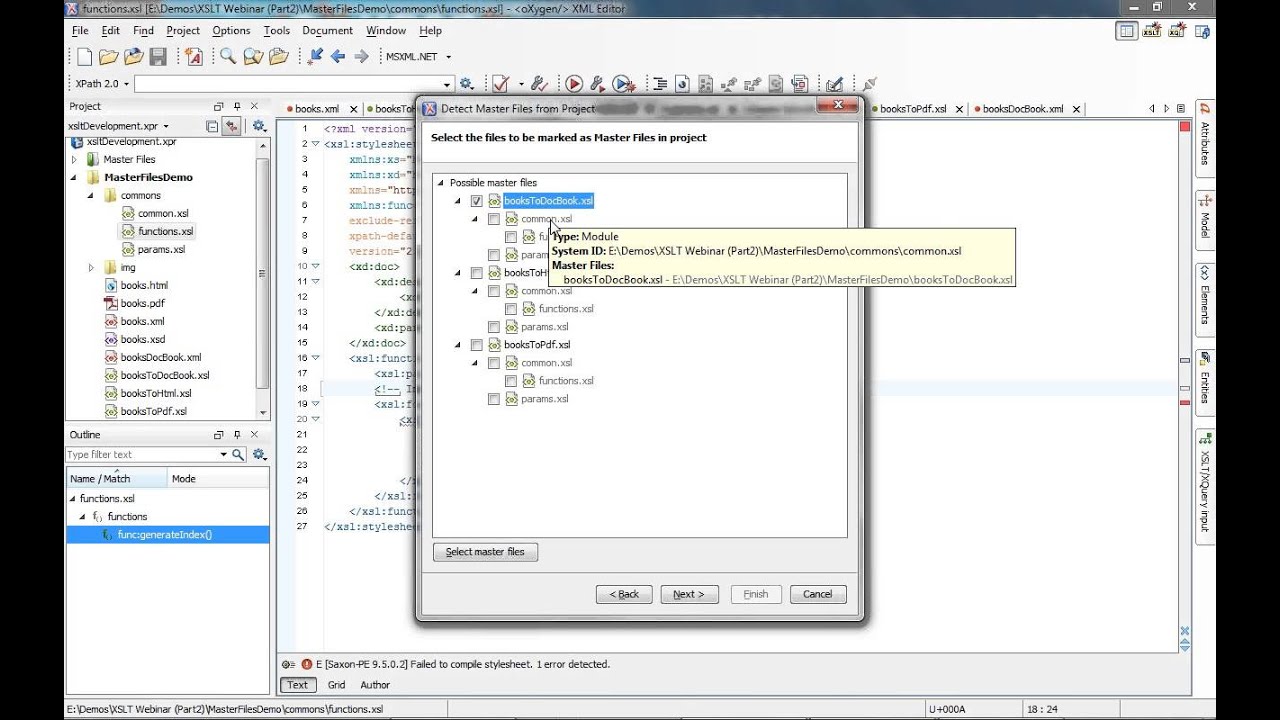
Task: Open the Options menu
Action: tap(231, 31)
